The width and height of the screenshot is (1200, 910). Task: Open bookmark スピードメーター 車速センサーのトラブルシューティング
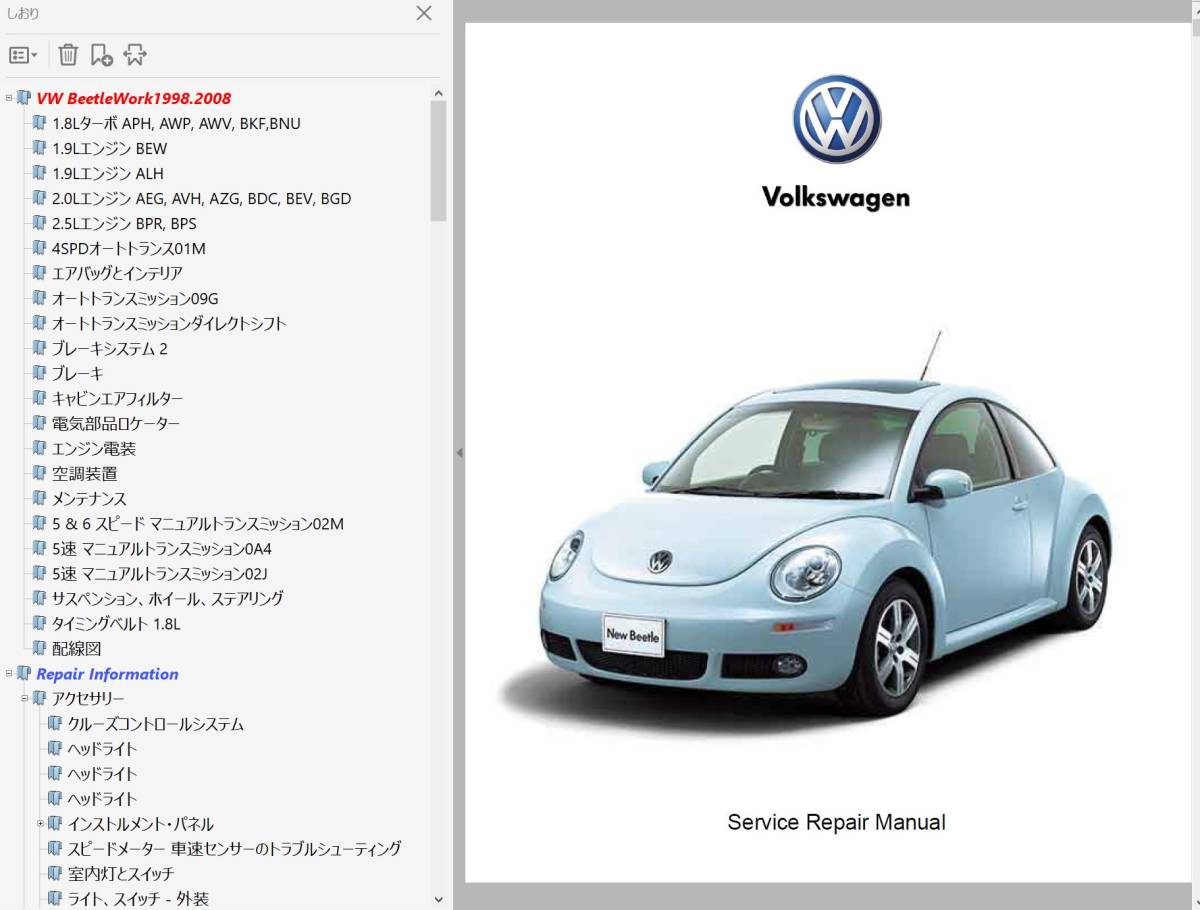pos(234,849)
